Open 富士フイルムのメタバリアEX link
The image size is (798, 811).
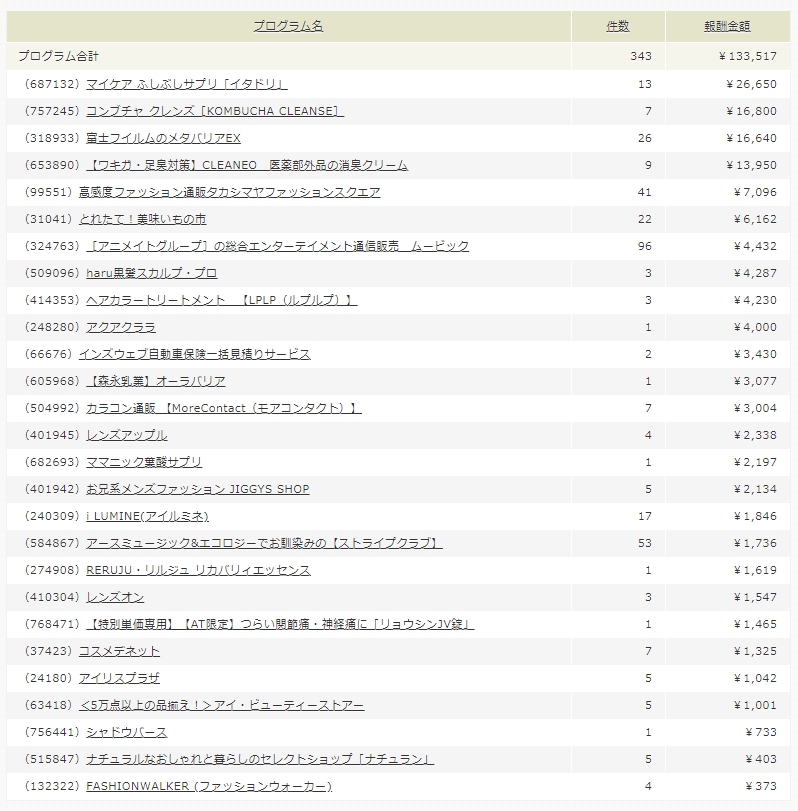tap(163, 138)
